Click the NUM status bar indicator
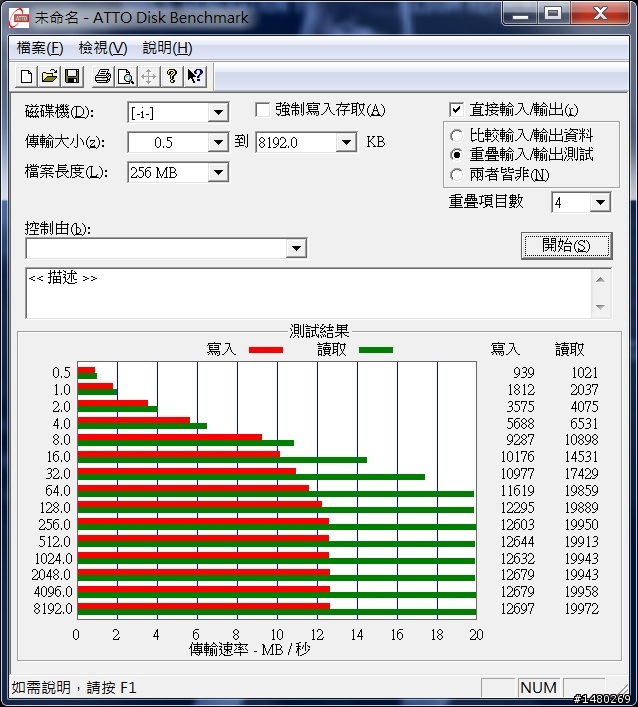The height and width of the screenshot is (707, 638). 538,688
